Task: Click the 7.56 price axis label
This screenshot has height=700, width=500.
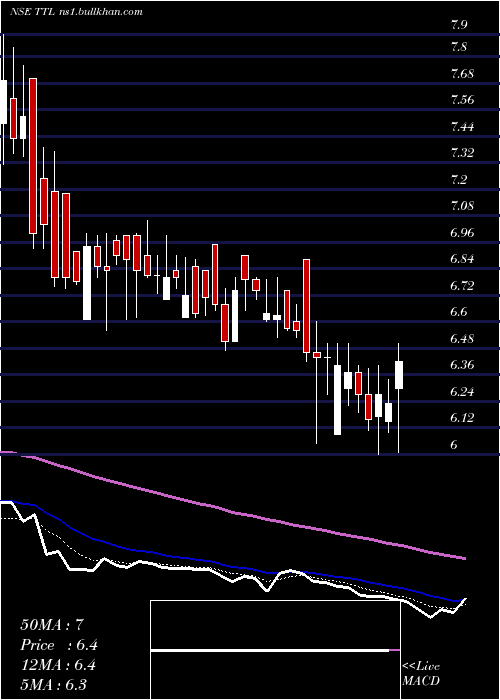Action: click(x=462, y=99)
